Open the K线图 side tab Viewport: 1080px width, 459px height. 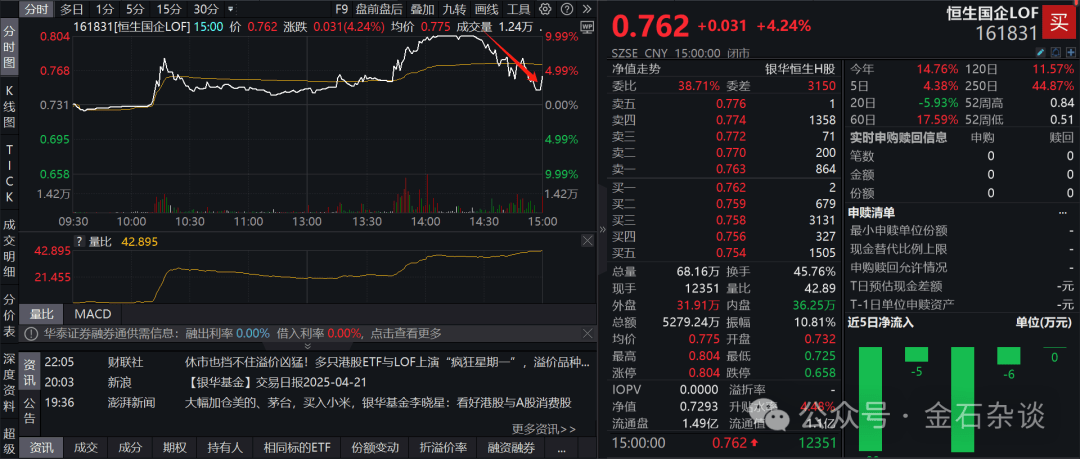tap(9, 106)
